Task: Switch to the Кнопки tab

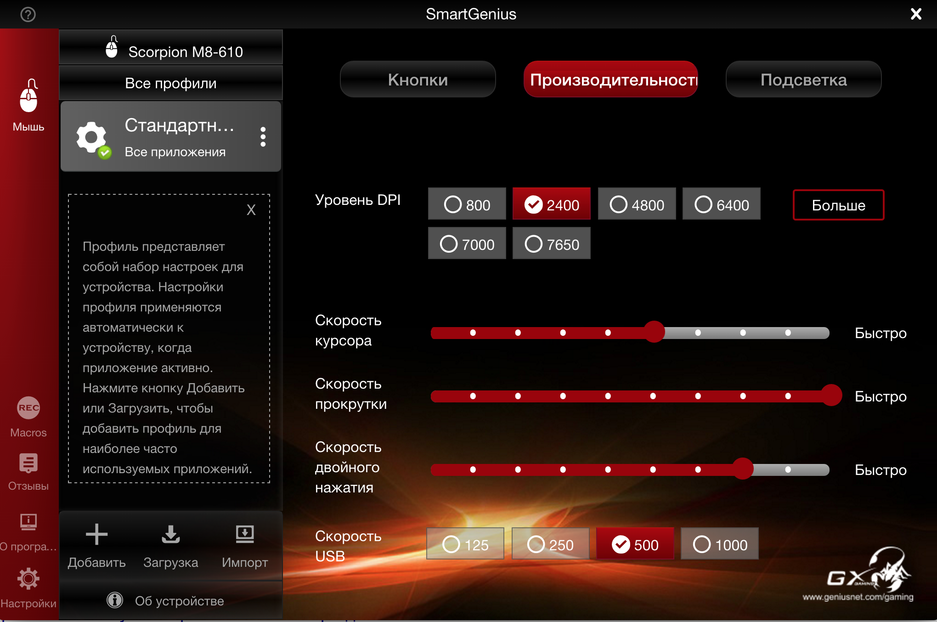Action: [x=418, y=79]
